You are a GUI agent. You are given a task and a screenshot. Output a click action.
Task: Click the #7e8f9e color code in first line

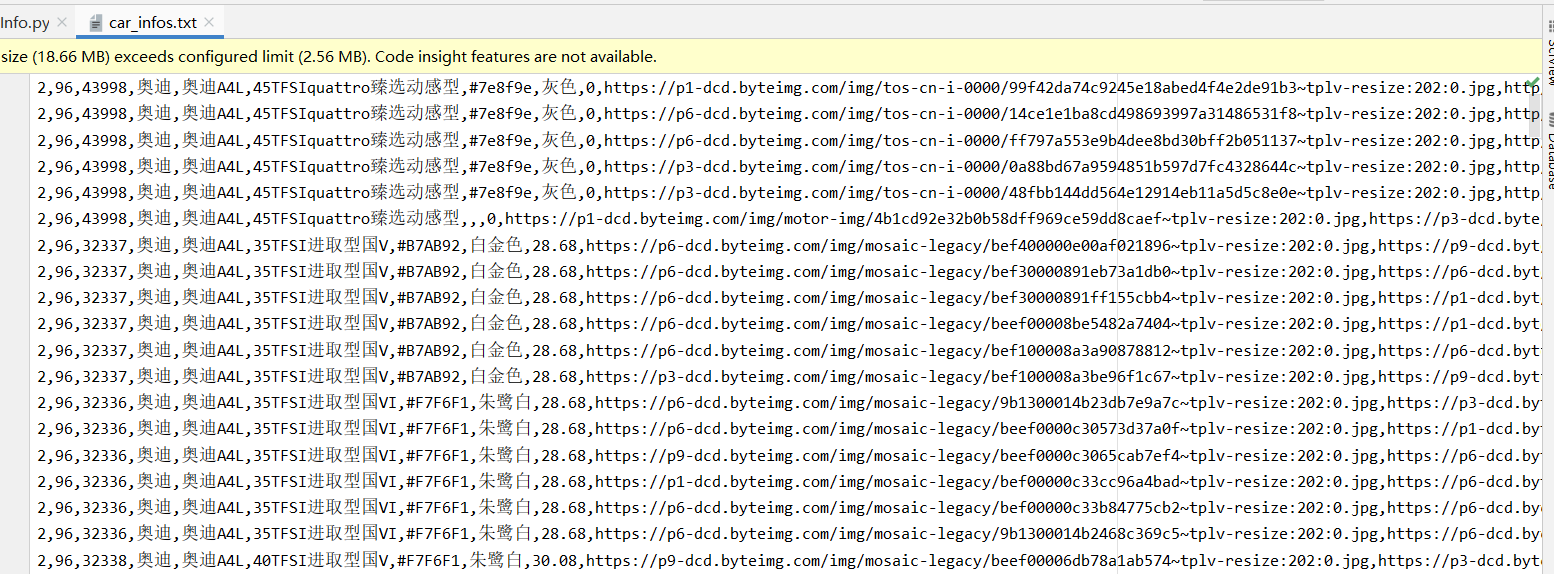pos(501,88)
